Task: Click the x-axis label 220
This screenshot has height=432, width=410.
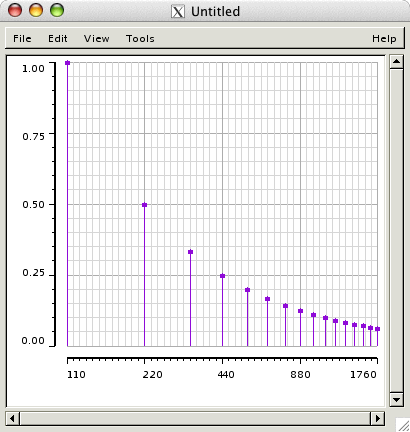Action: click(153, 375)
